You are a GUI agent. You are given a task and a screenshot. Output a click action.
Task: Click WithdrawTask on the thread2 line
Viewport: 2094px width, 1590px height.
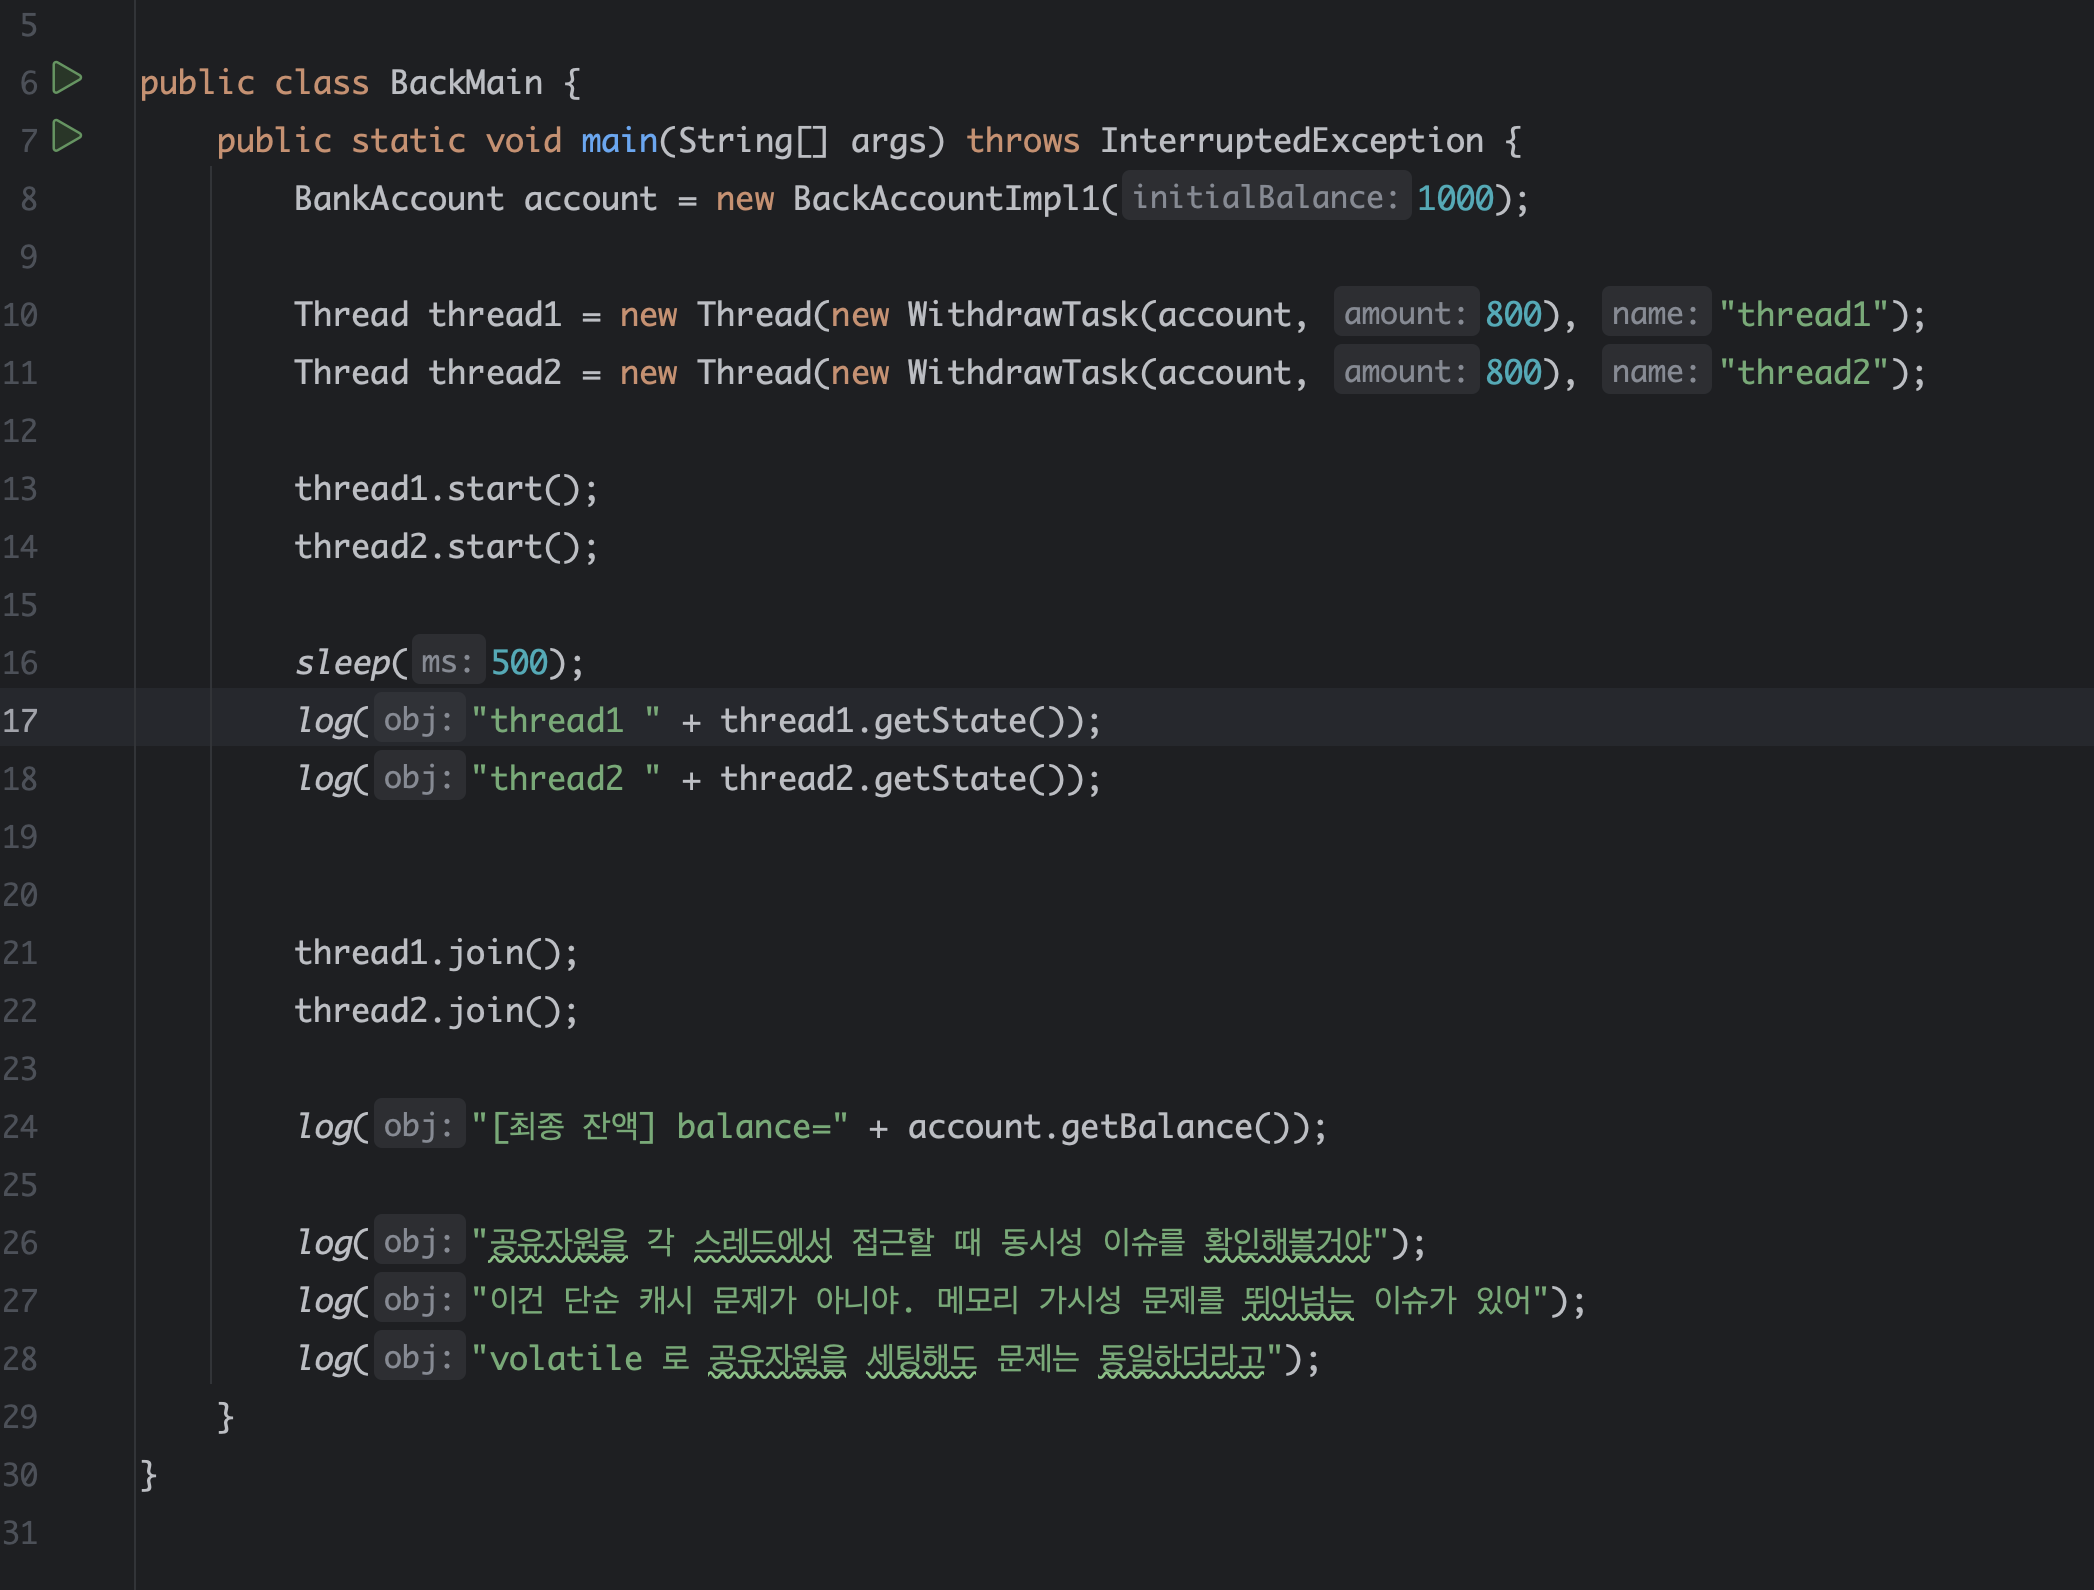coord(1022,372)
